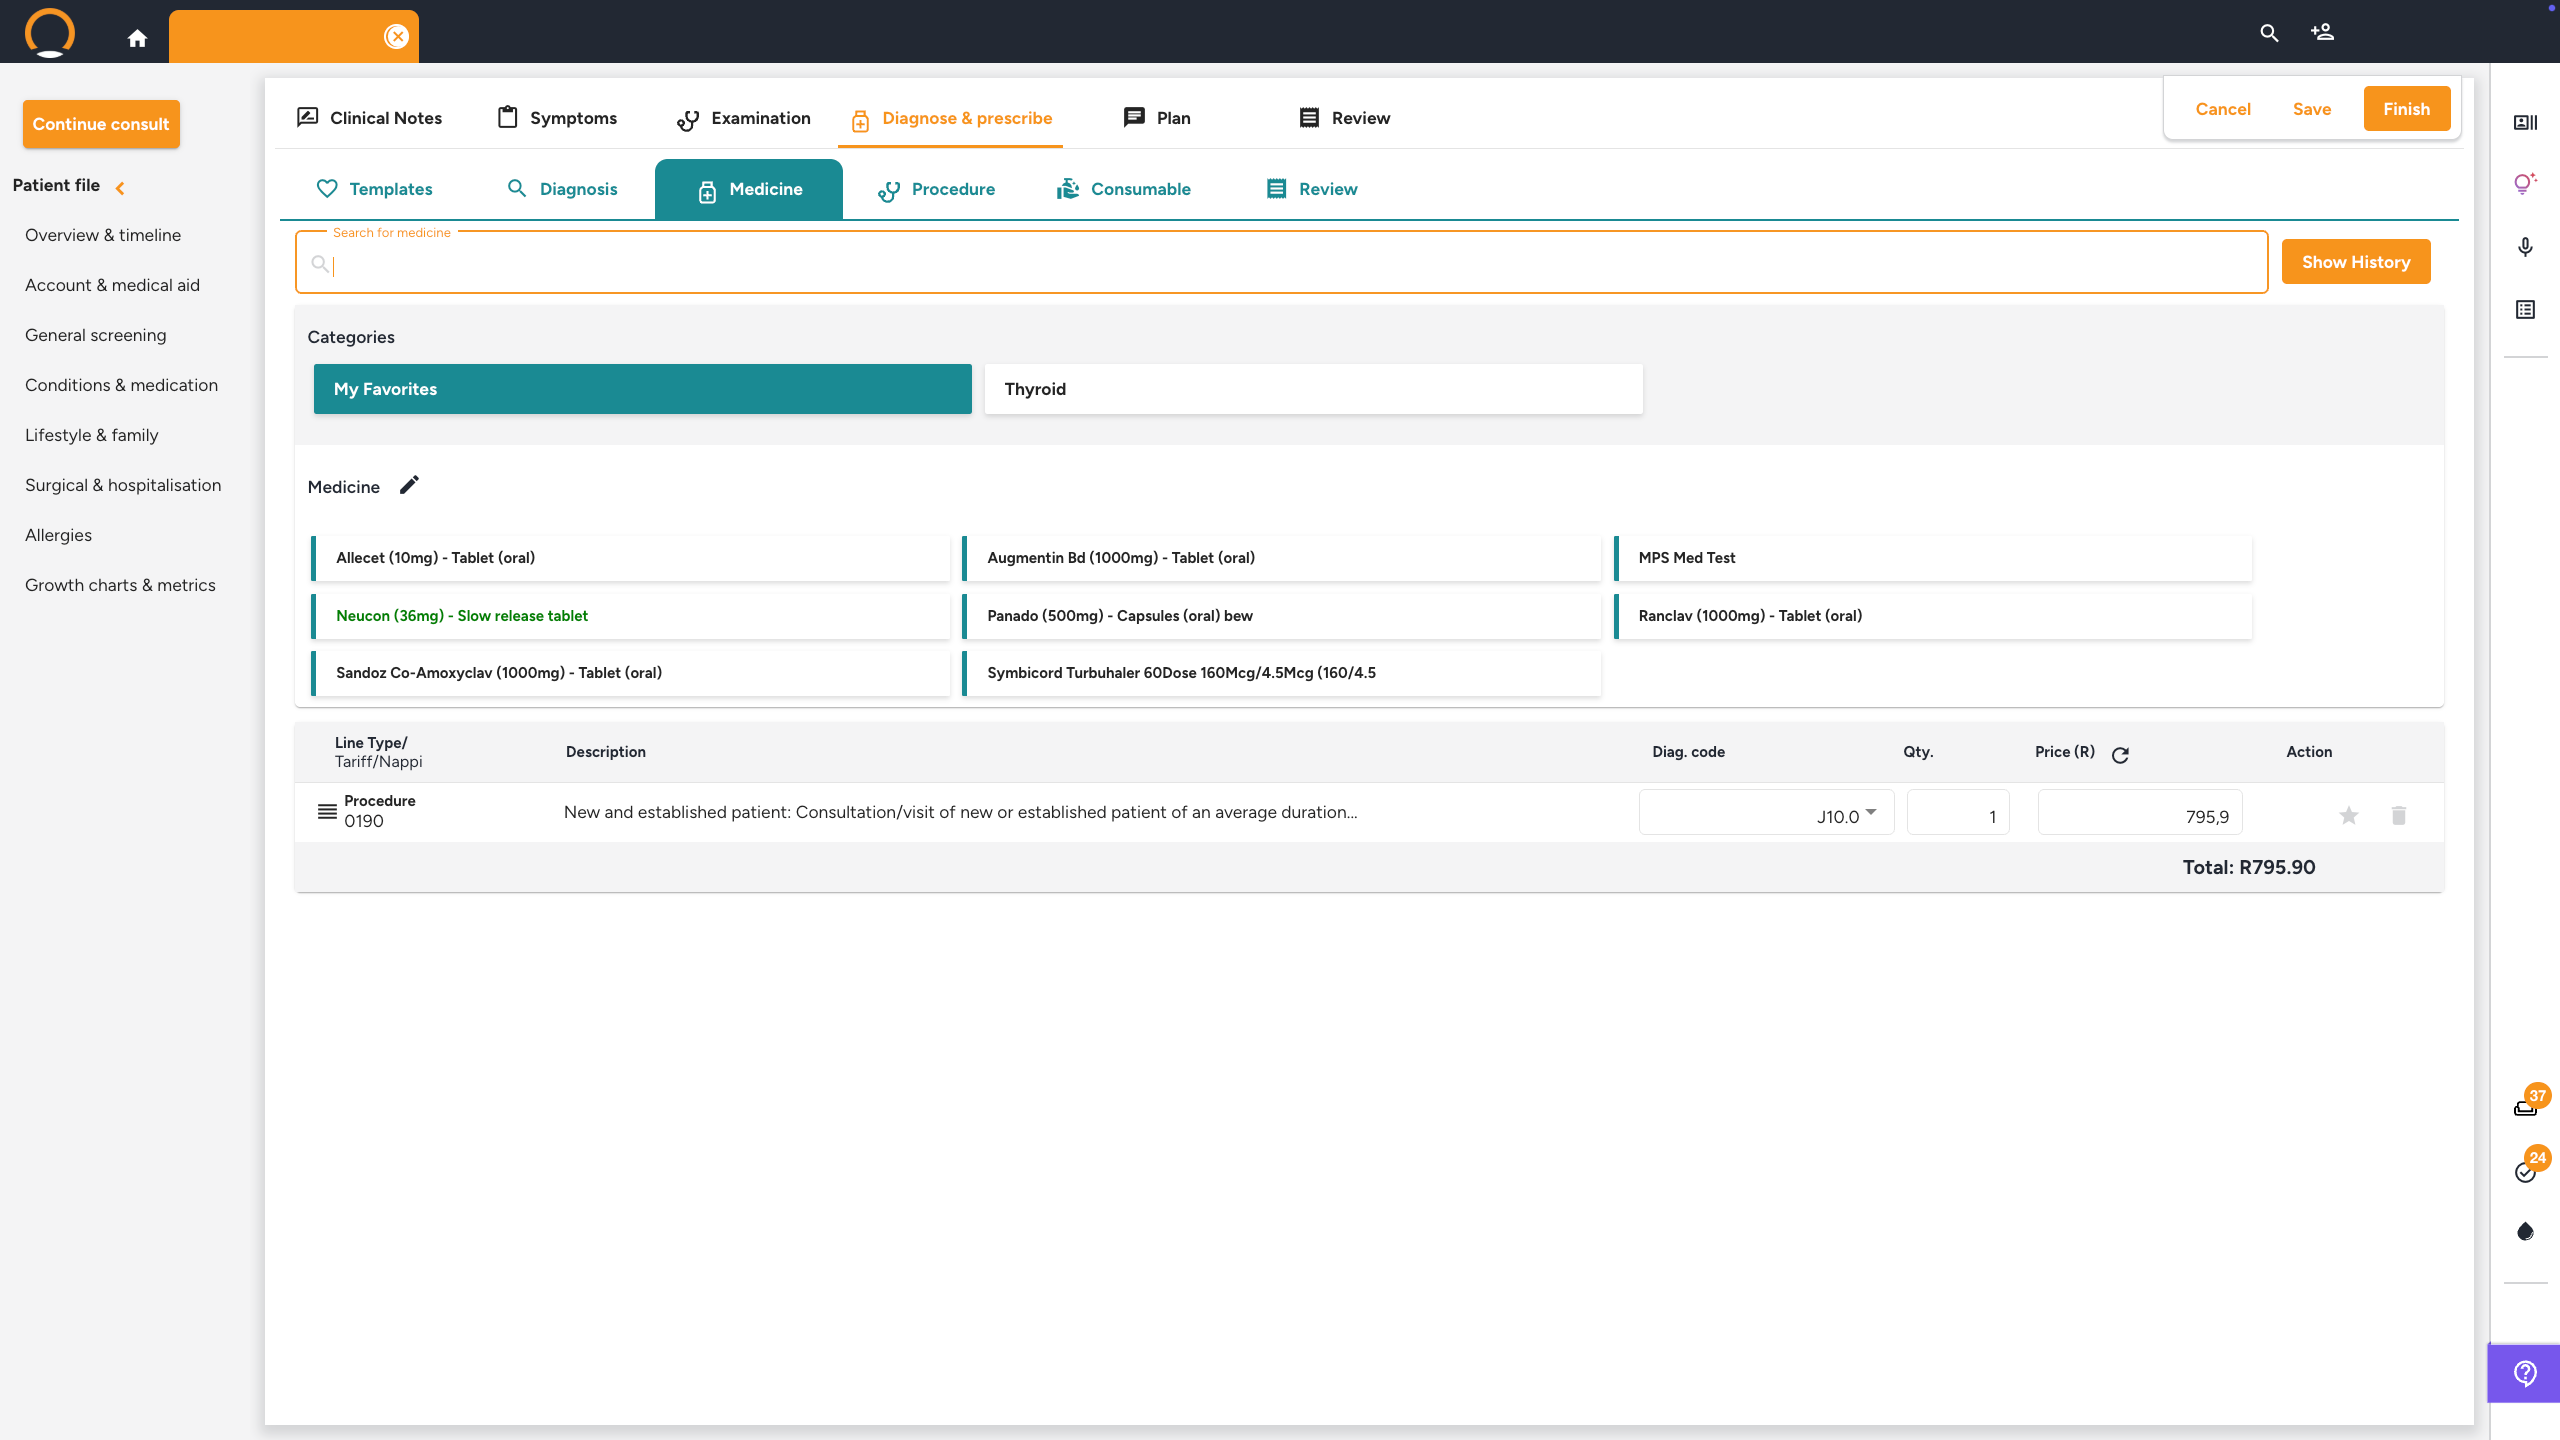Click the Show History button
The width and height of the screenshot is (2560, 1440).
[x=2355, y=262]
